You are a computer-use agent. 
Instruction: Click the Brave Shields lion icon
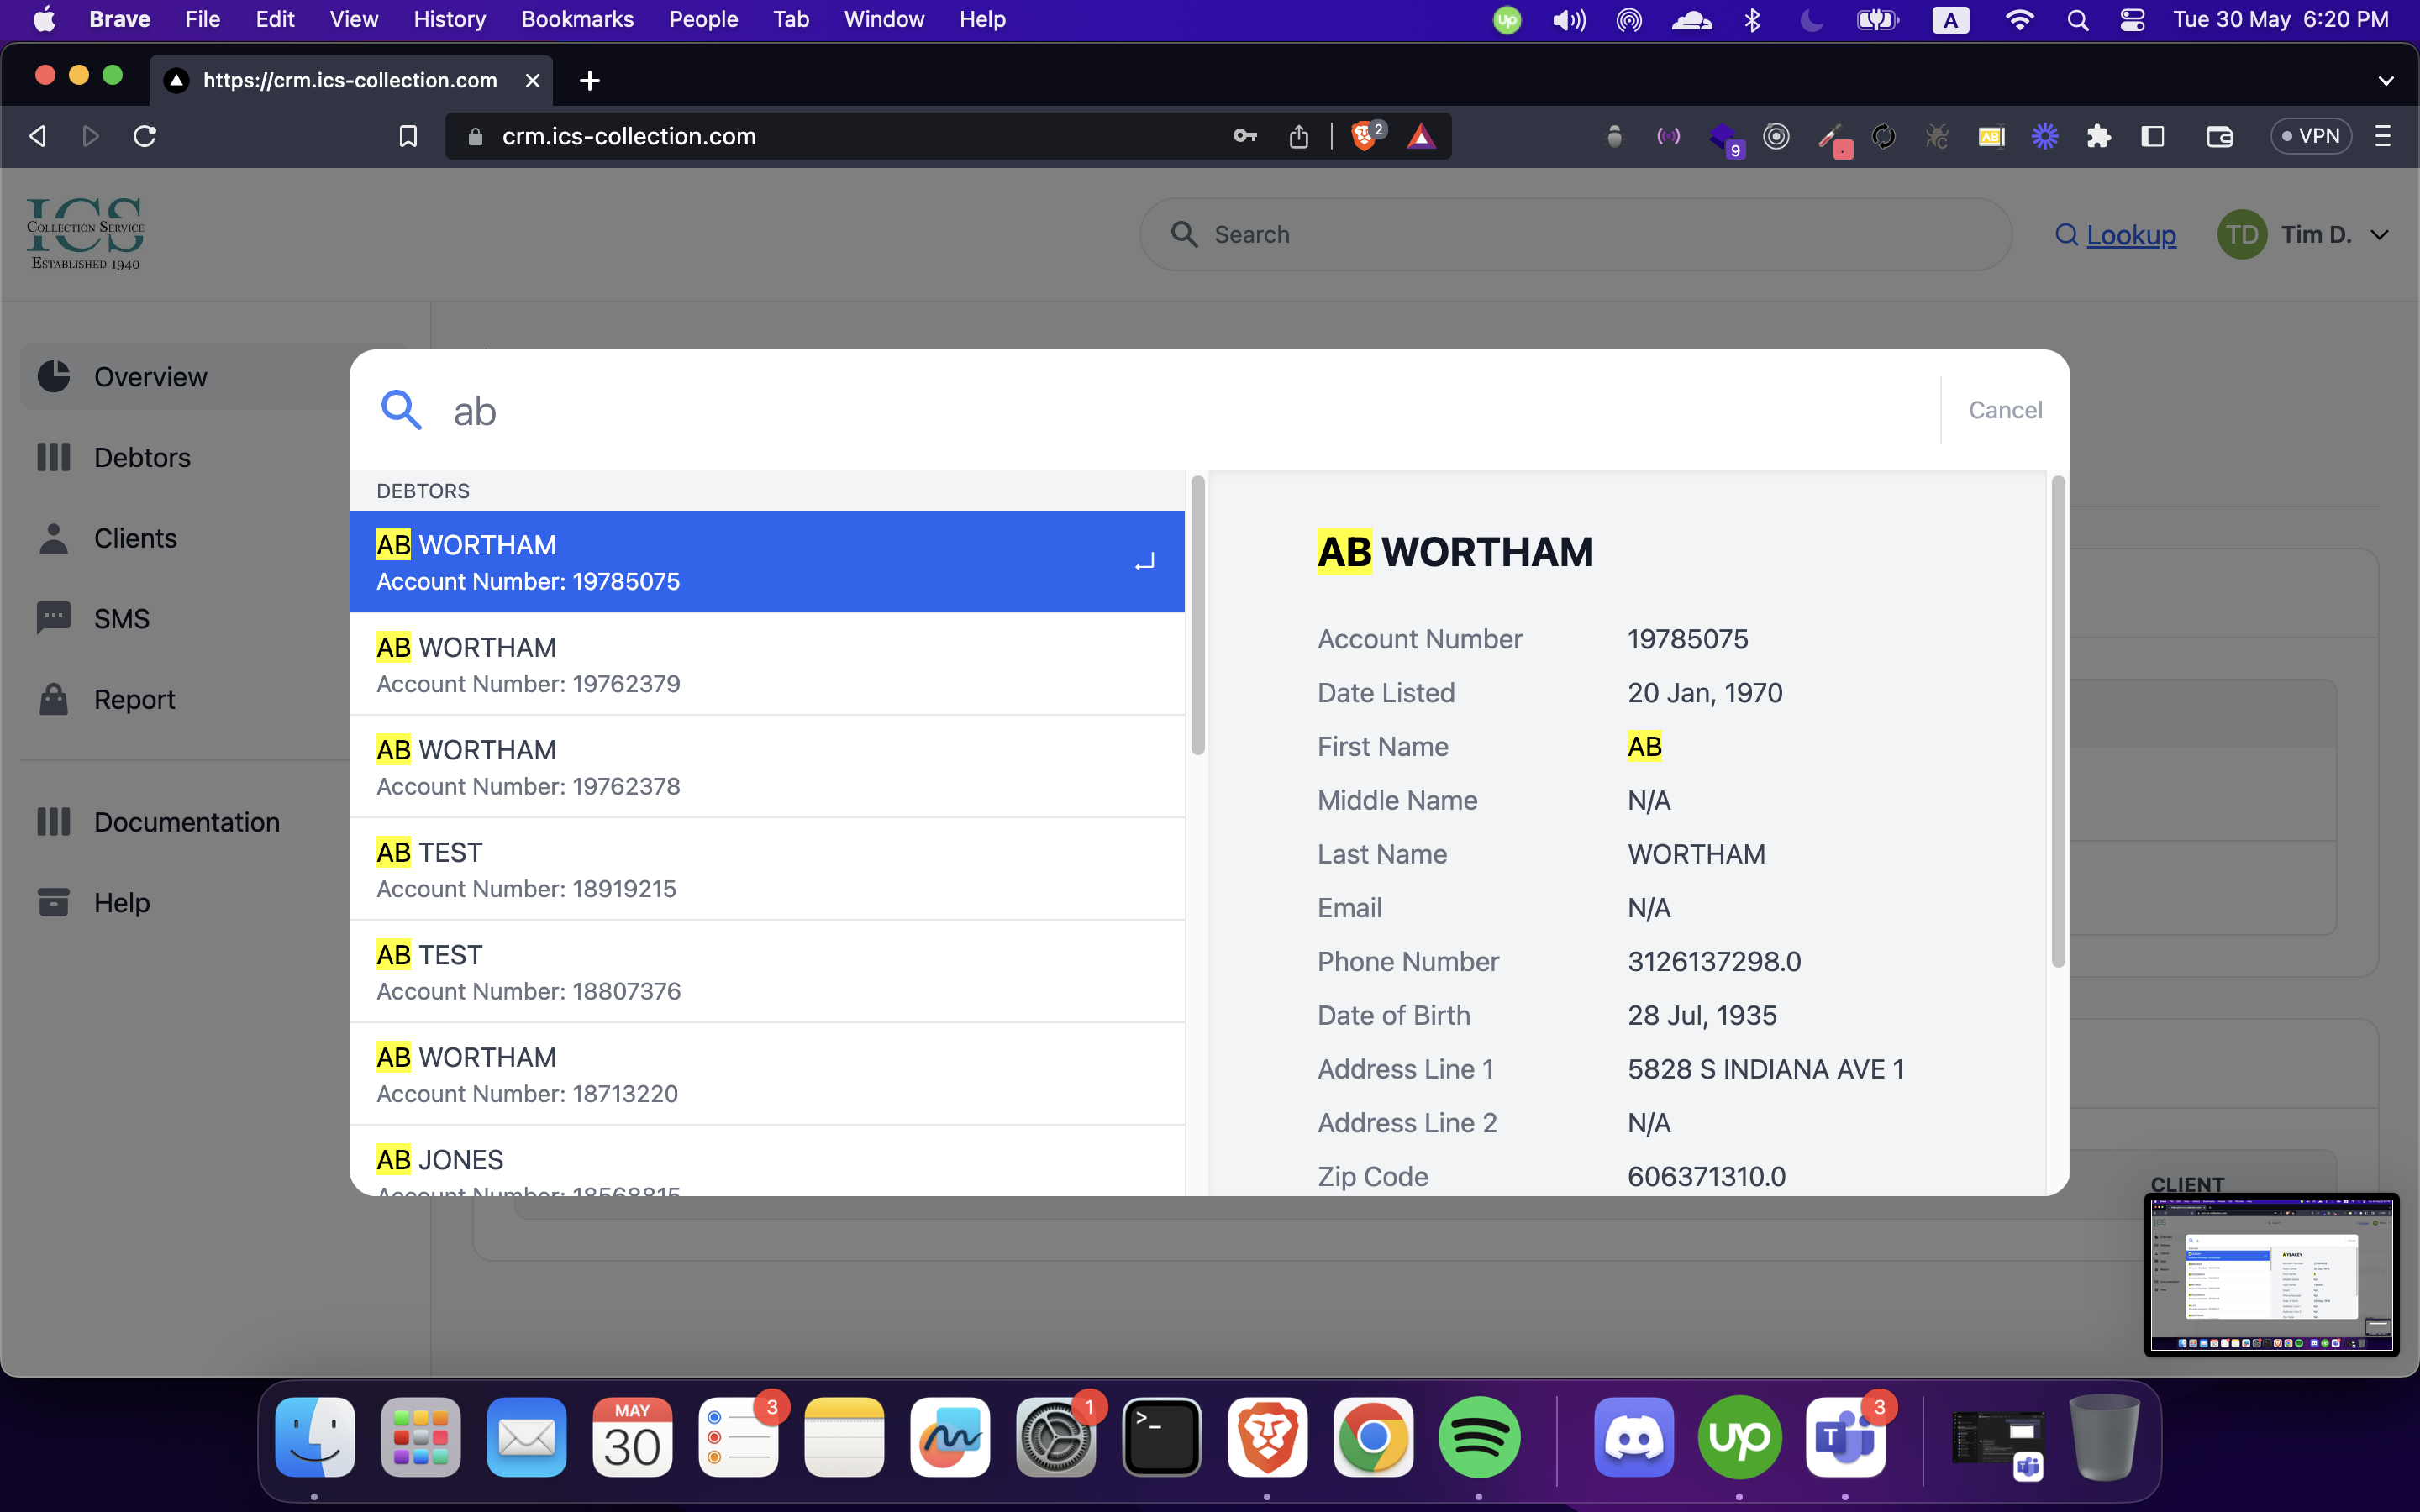point(1364,136)
